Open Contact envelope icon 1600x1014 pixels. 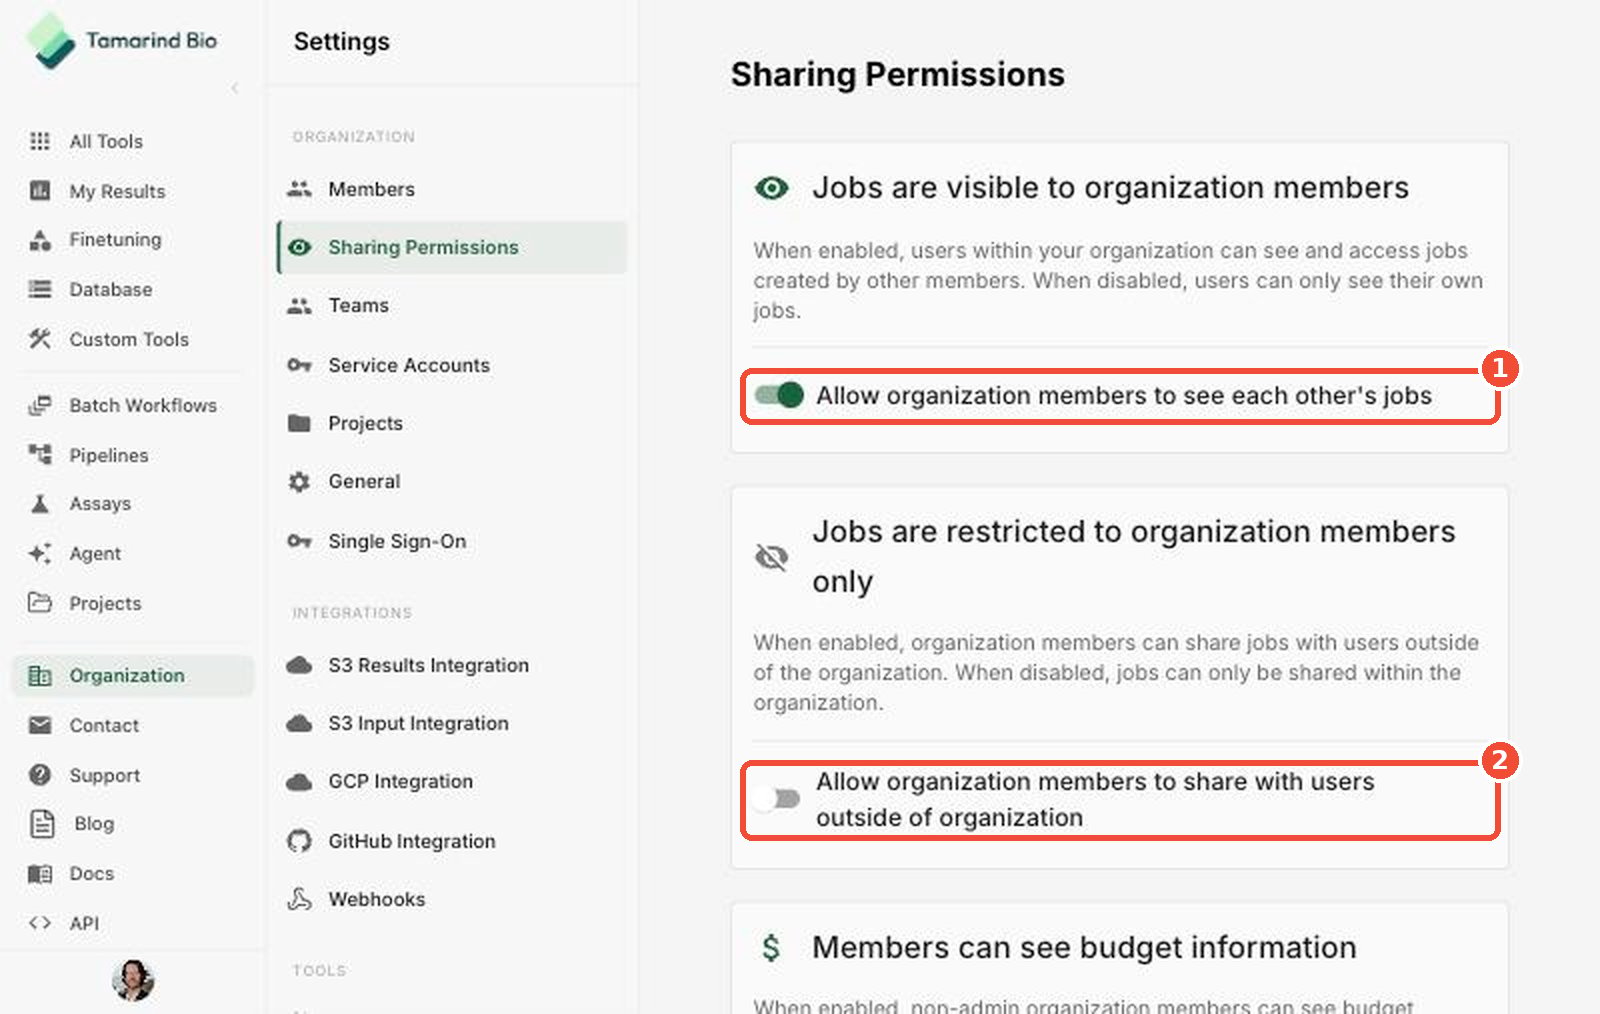coord(40,725)
